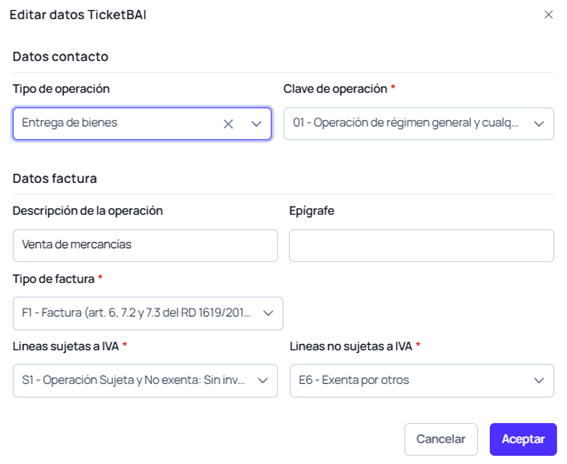This screenshot has width=567, height=464.
Task: Close the Editar datos TicketBAI dialog
Action: pos(549,14)
